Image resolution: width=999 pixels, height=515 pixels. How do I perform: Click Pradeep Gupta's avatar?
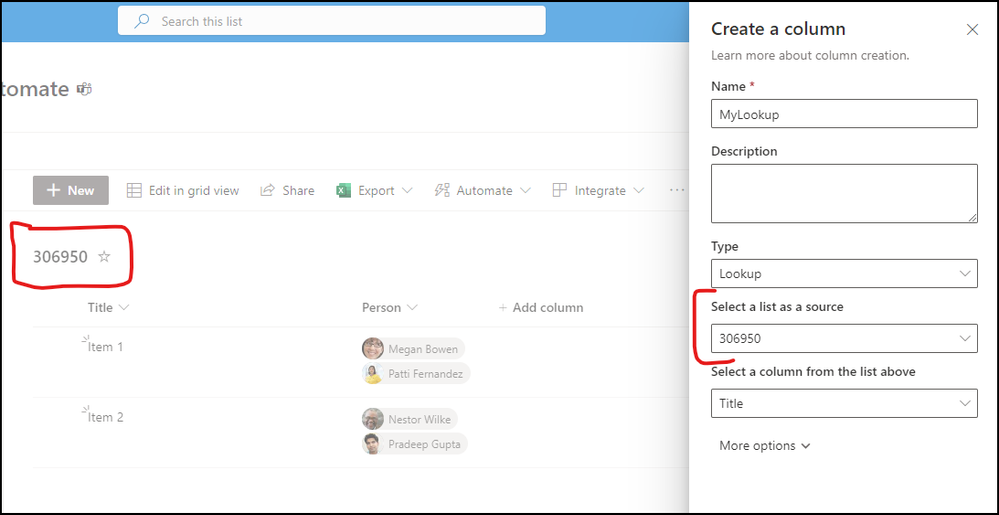point(373,444)
